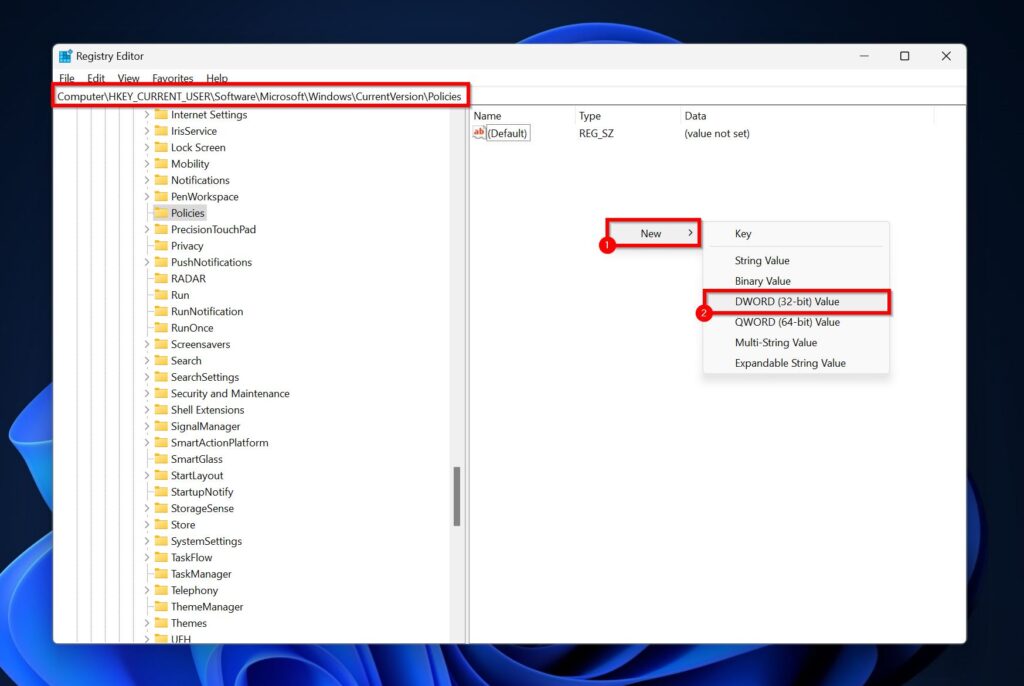Viewport: 1024px width, 686px height.
Task: Expand the PrecisionTouchPad key
Action: tap(147, 230)
